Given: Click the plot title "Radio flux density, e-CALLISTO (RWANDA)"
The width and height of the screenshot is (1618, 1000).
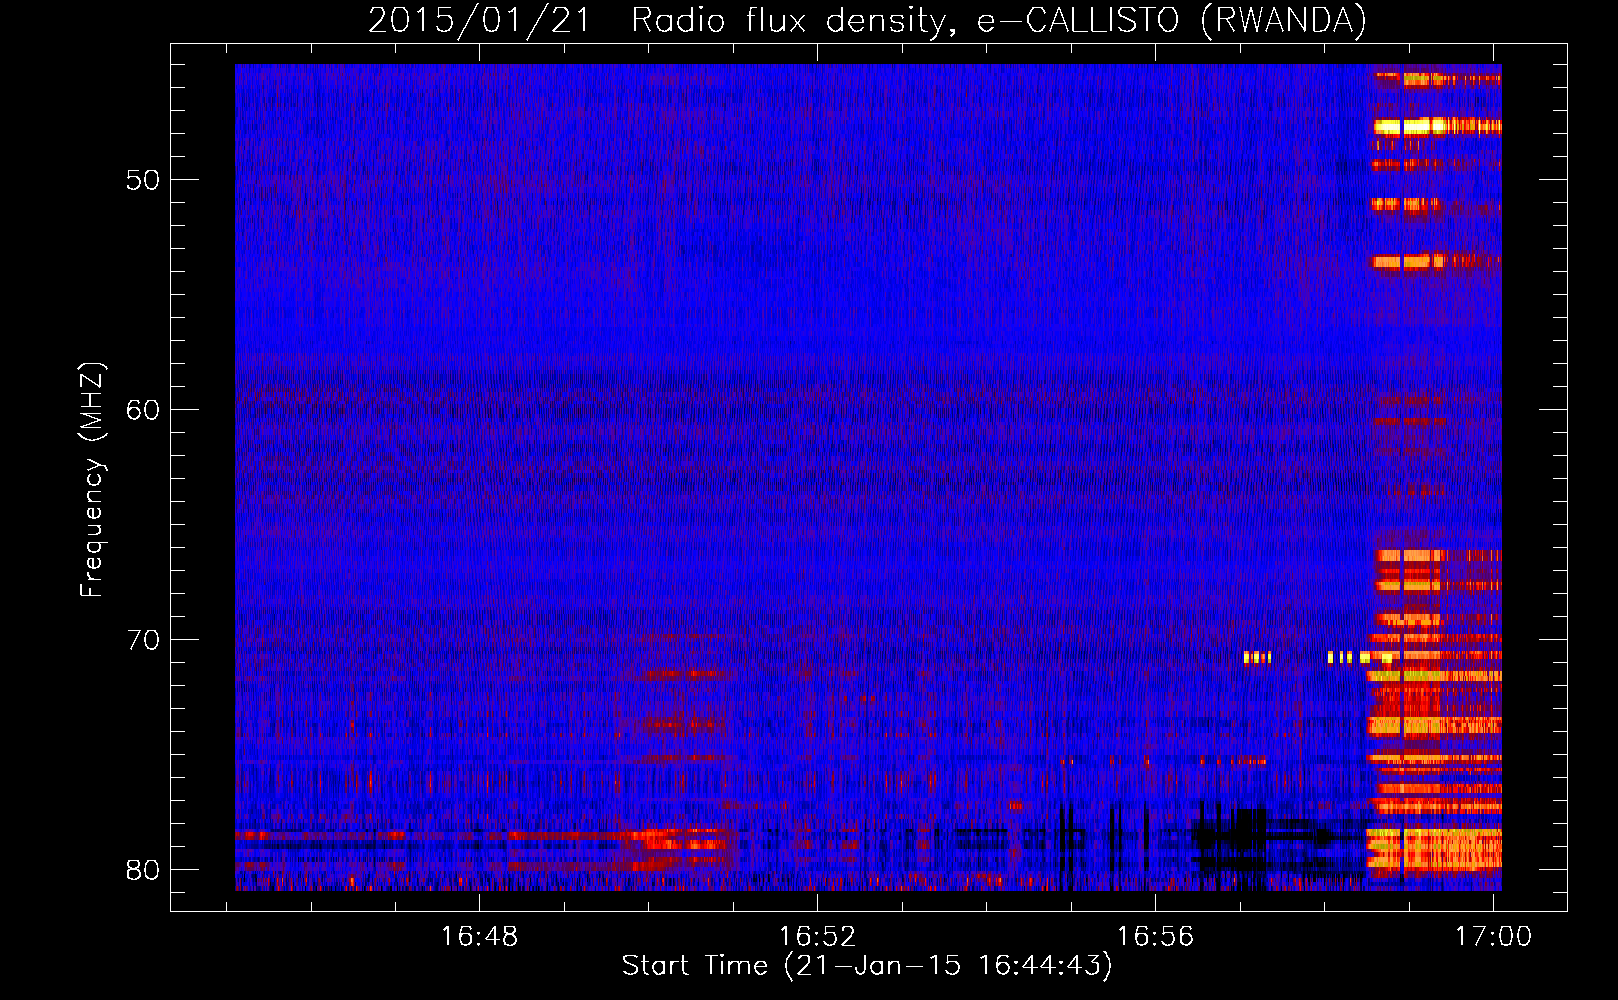Looking at the screenshot, I should pyautogui.click(x=999, y=20).
